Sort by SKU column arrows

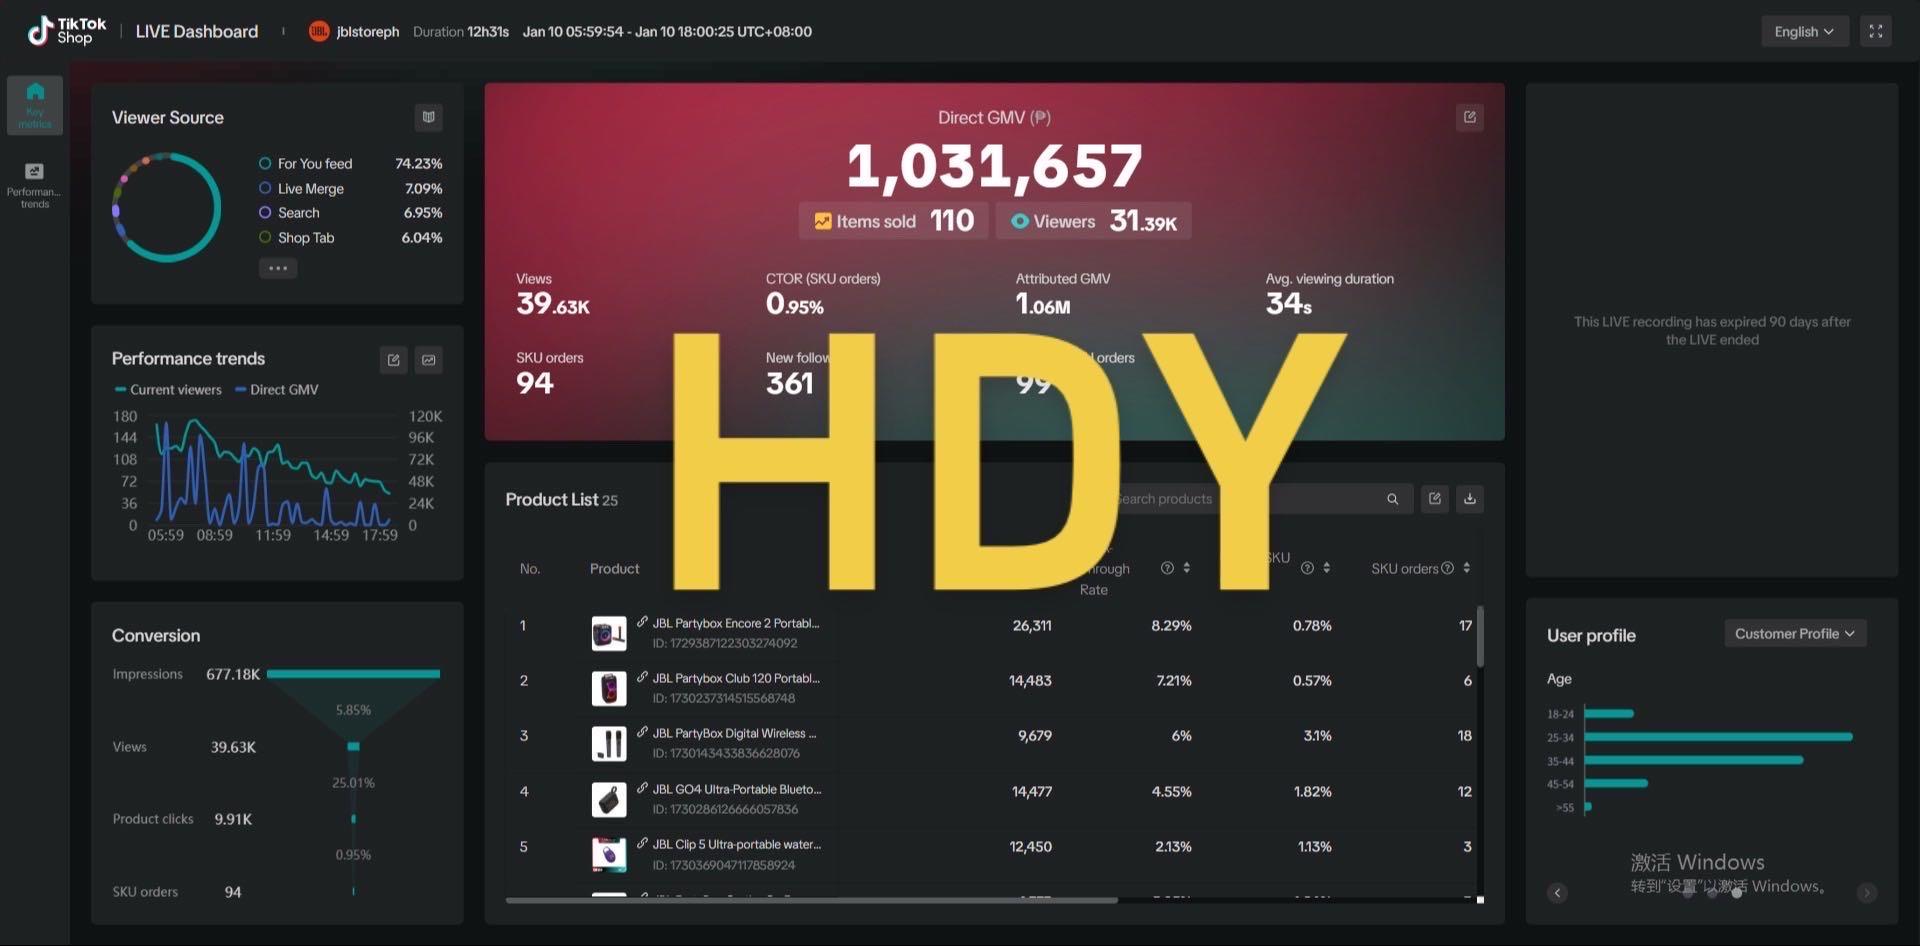pyautogui.click(x=1327, y=568)
